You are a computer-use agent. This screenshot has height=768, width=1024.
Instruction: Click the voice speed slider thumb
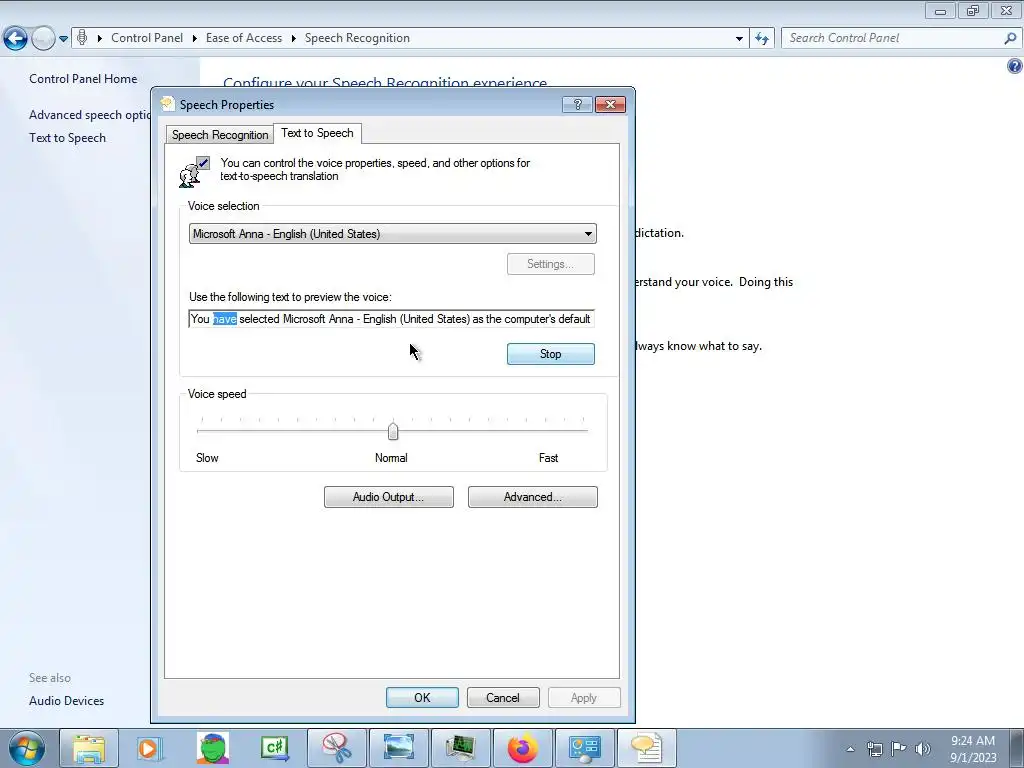(x=392, y=432)
